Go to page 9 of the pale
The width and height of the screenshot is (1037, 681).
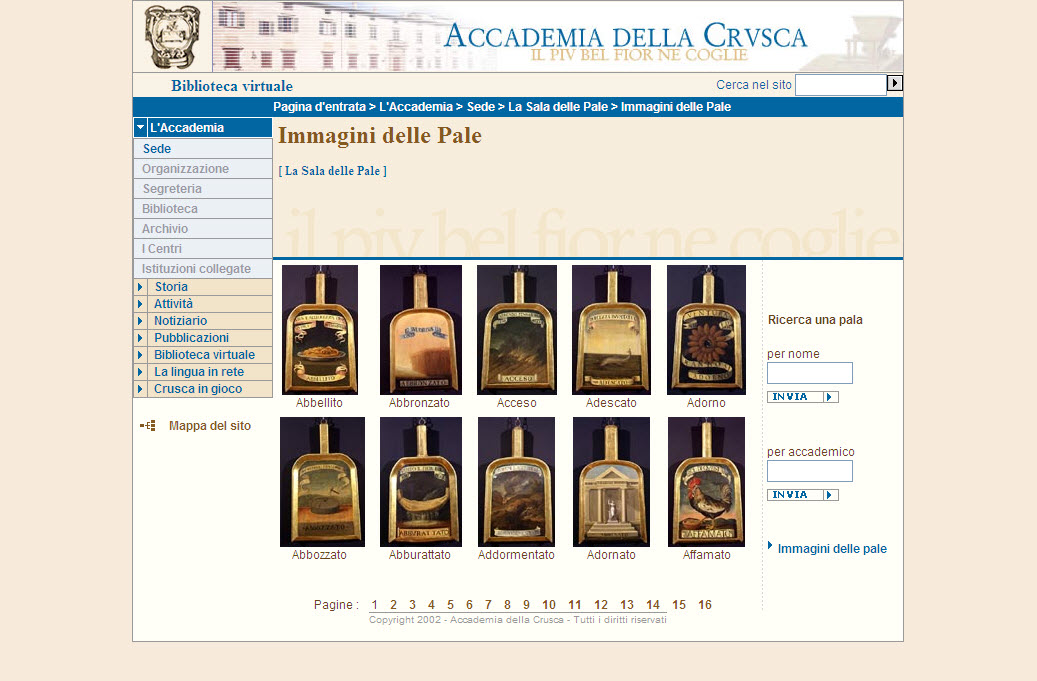click(526, 605)
